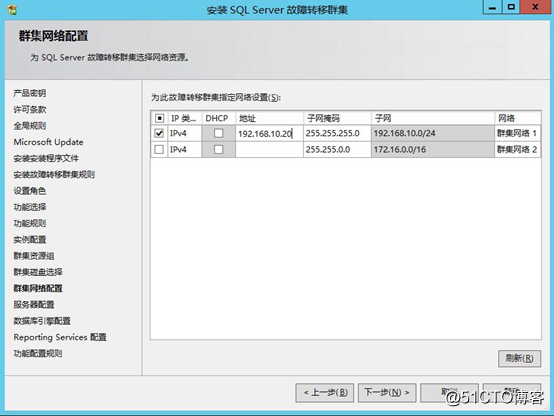
Task: Select the Reporting Services 配置 step
Action: click(x=60, y=337)
